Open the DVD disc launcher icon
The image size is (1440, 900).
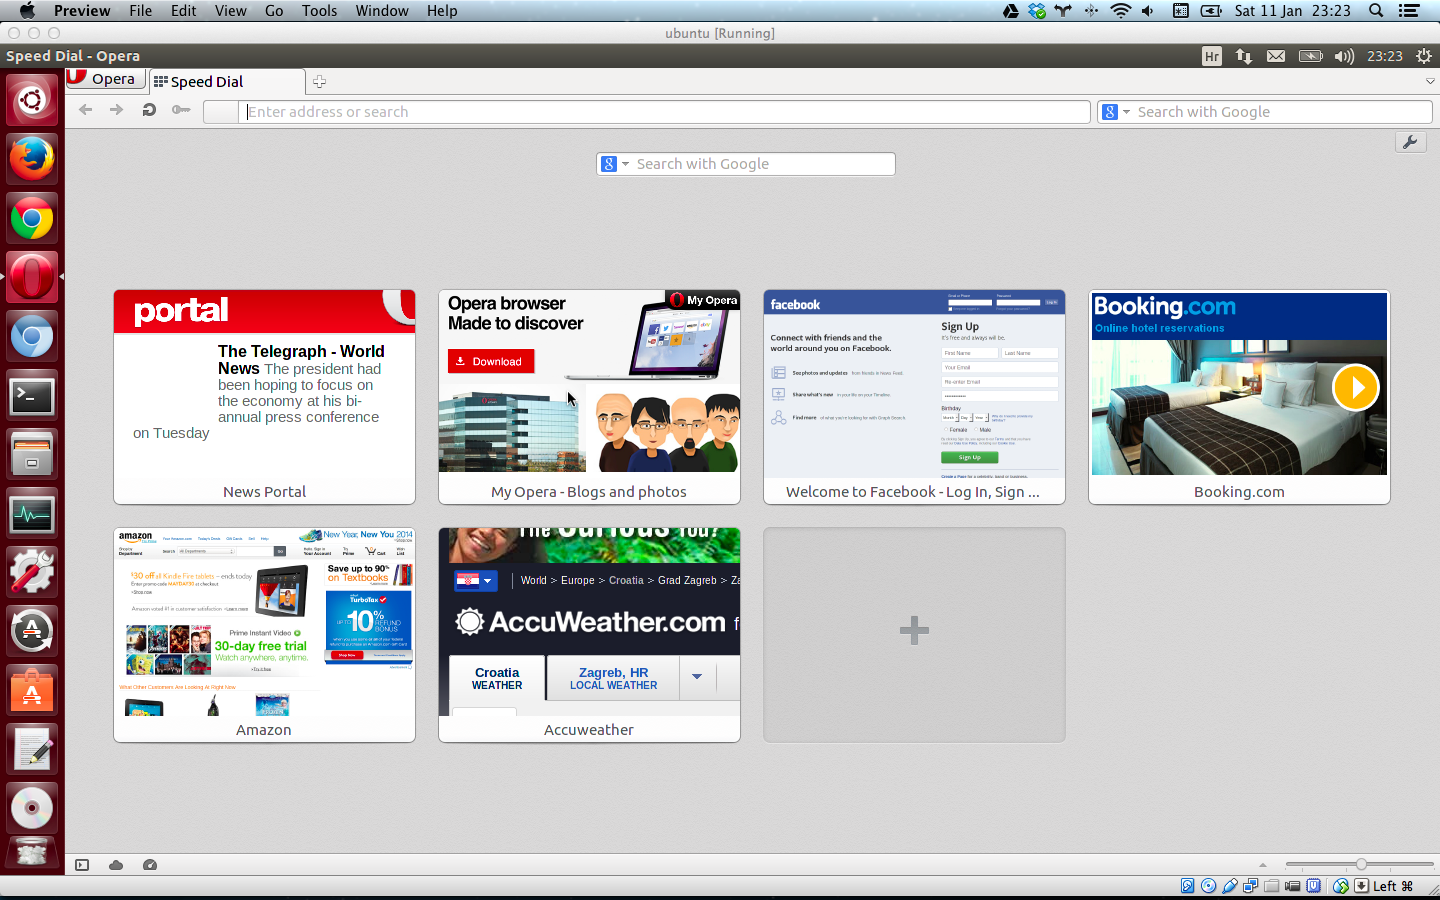pyautogui.click(x=32, y=808)
